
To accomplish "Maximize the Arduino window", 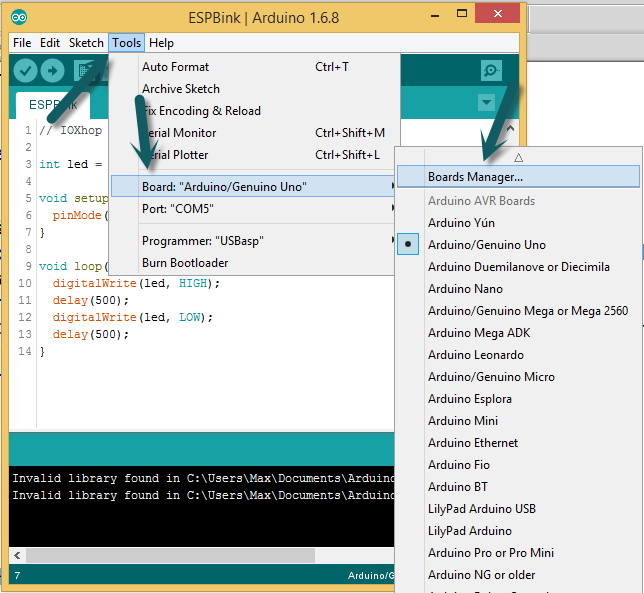I will point(462,14).
